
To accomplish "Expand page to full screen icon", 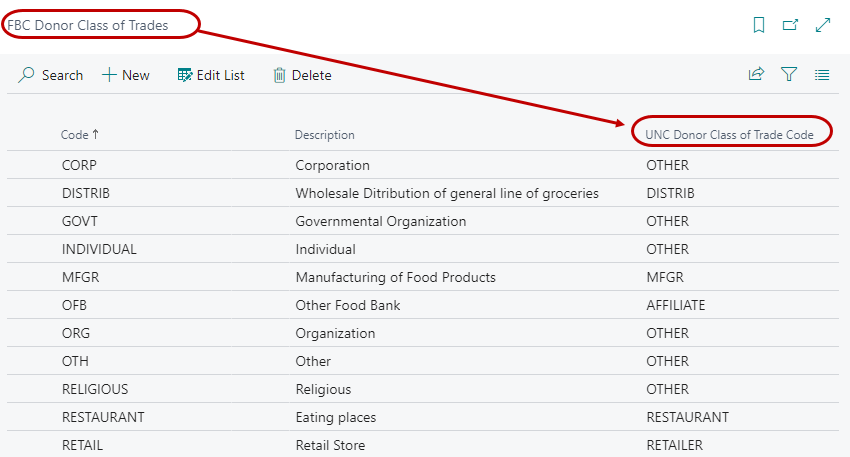I will click(x=823, y=25).
